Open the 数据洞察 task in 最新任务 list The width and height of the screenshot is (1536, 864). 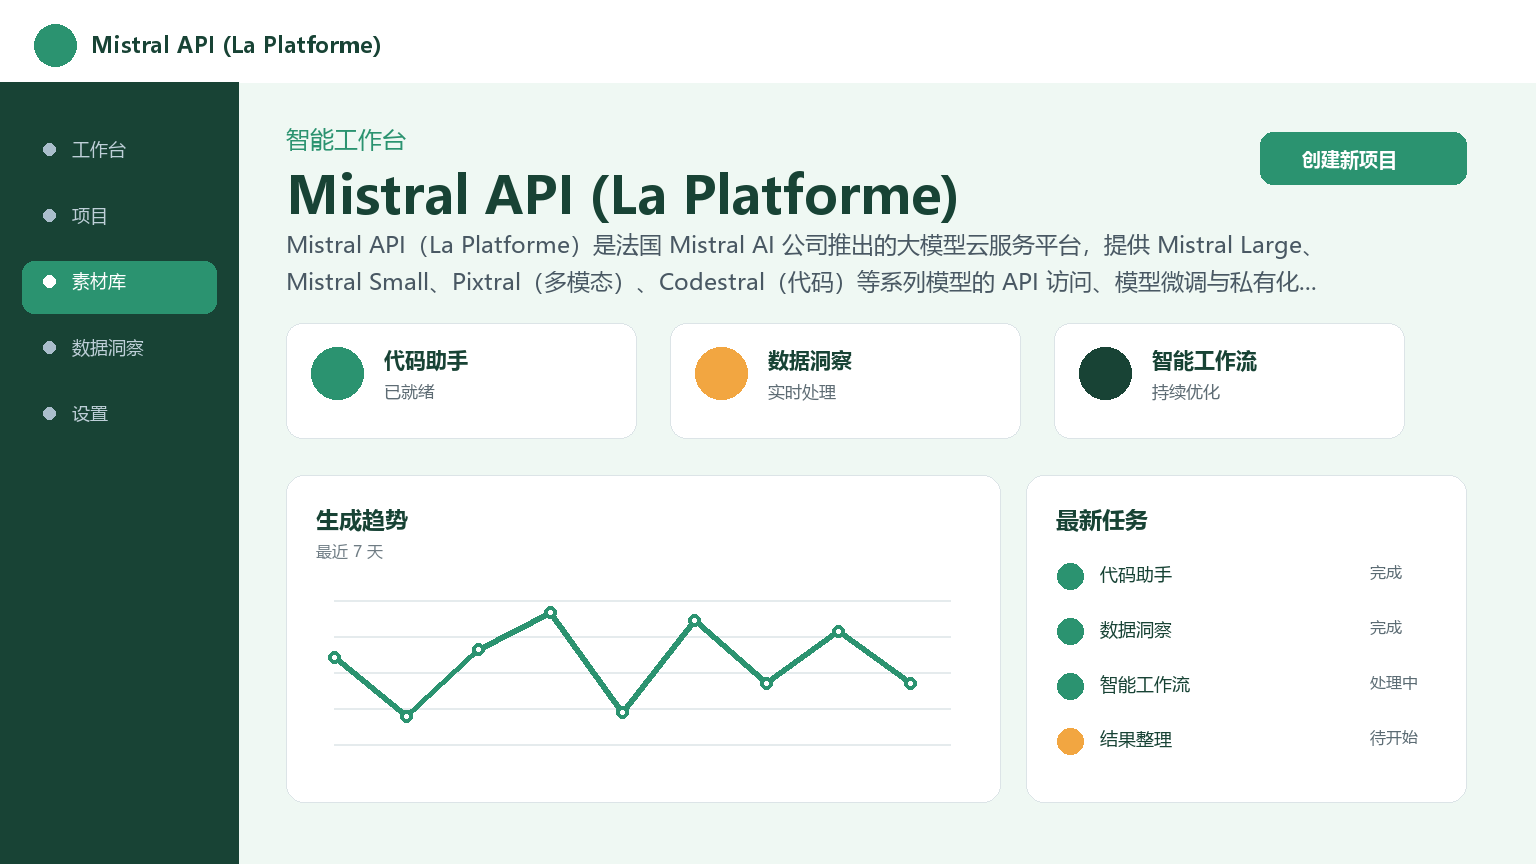click(x=1136, y=630)
